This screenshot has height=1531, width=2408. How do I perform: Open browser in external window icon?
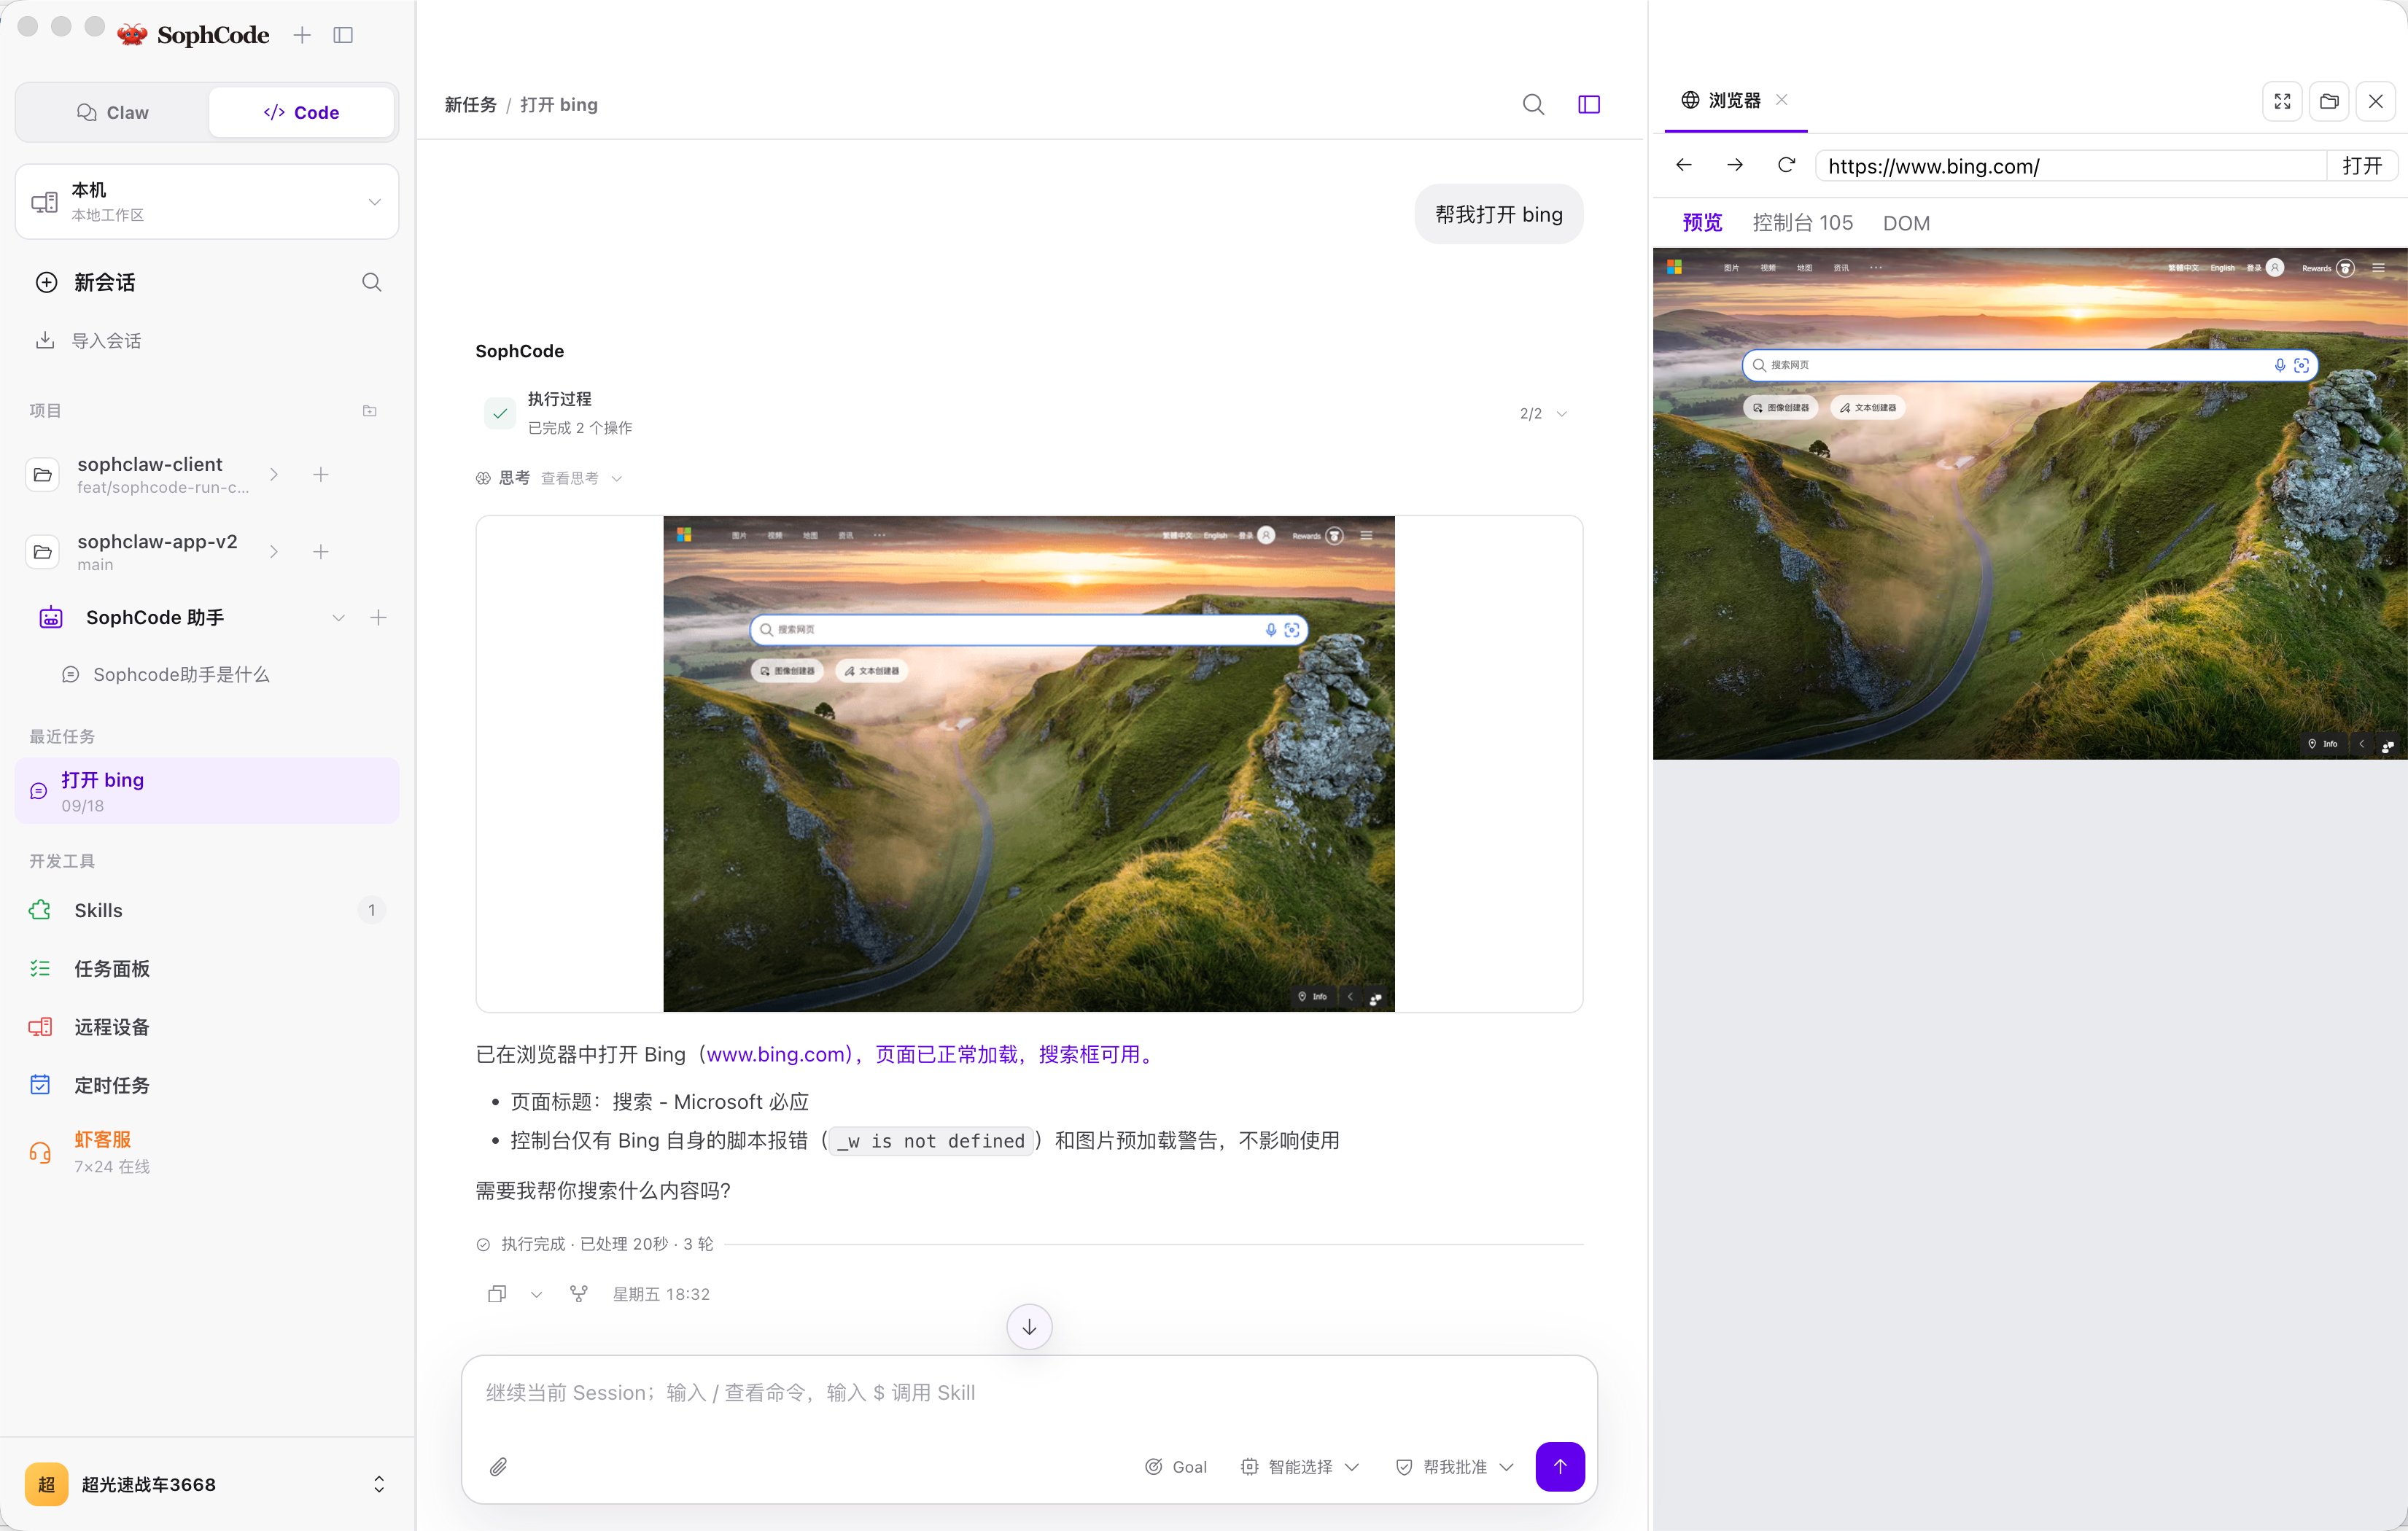[x=2329, y=101]
